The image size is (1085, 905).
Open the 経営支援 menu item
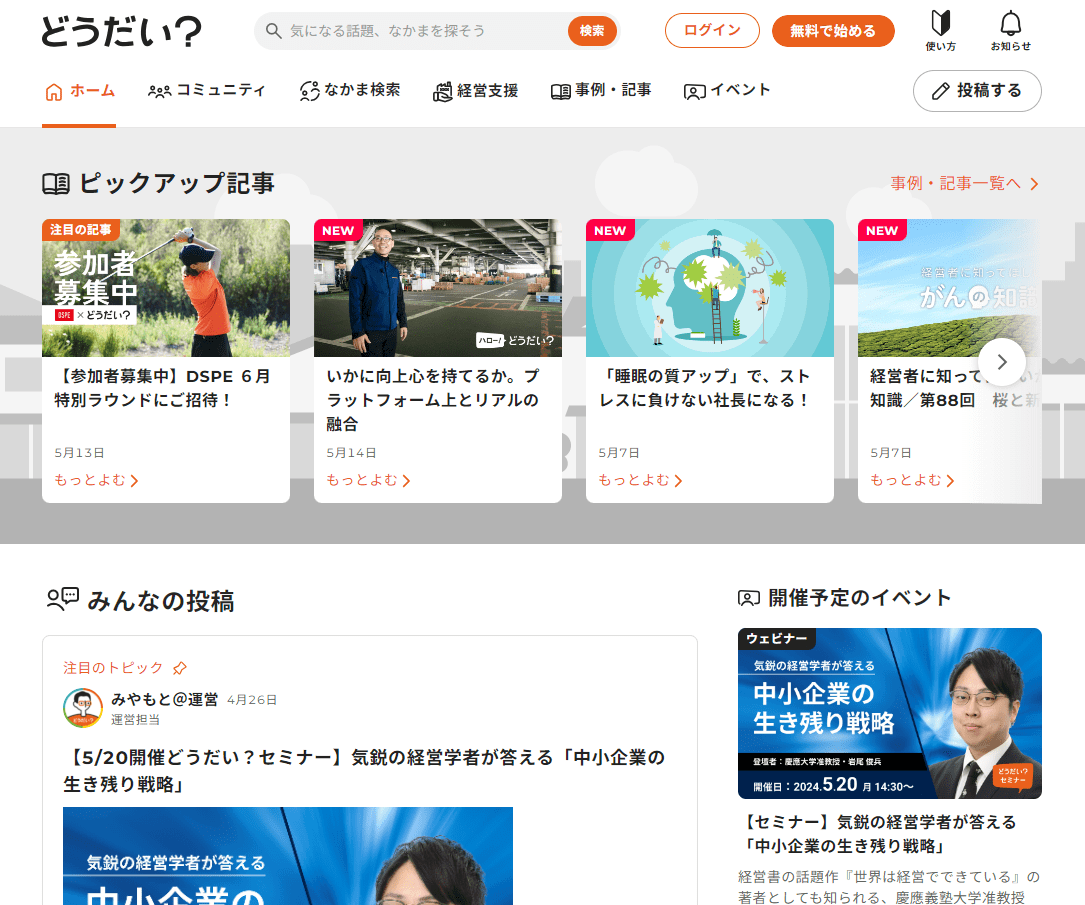(476, 91)
